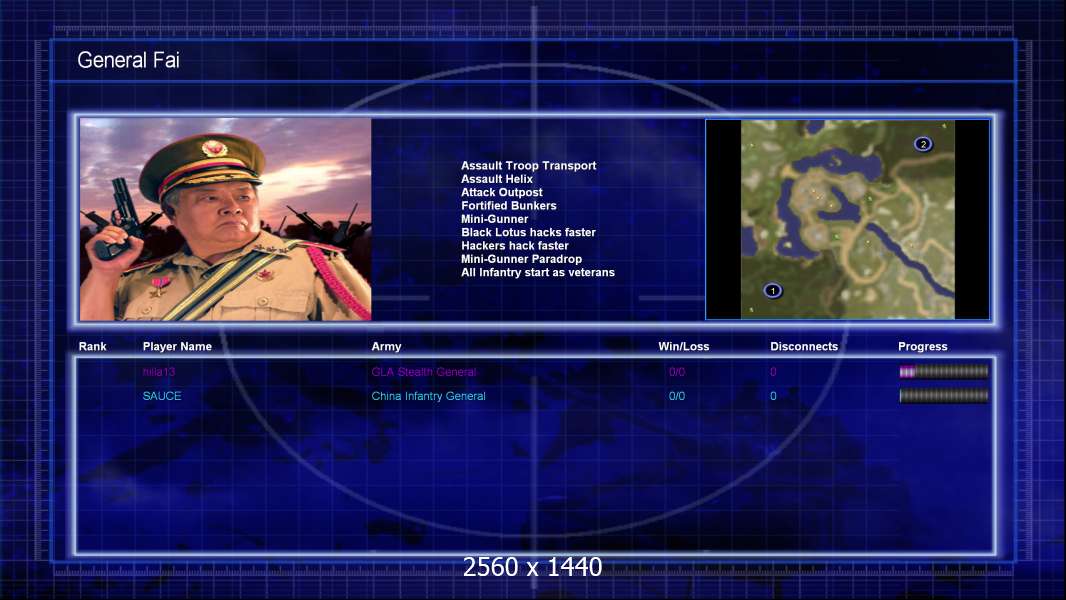Click Hackers hack faster line

515,246
